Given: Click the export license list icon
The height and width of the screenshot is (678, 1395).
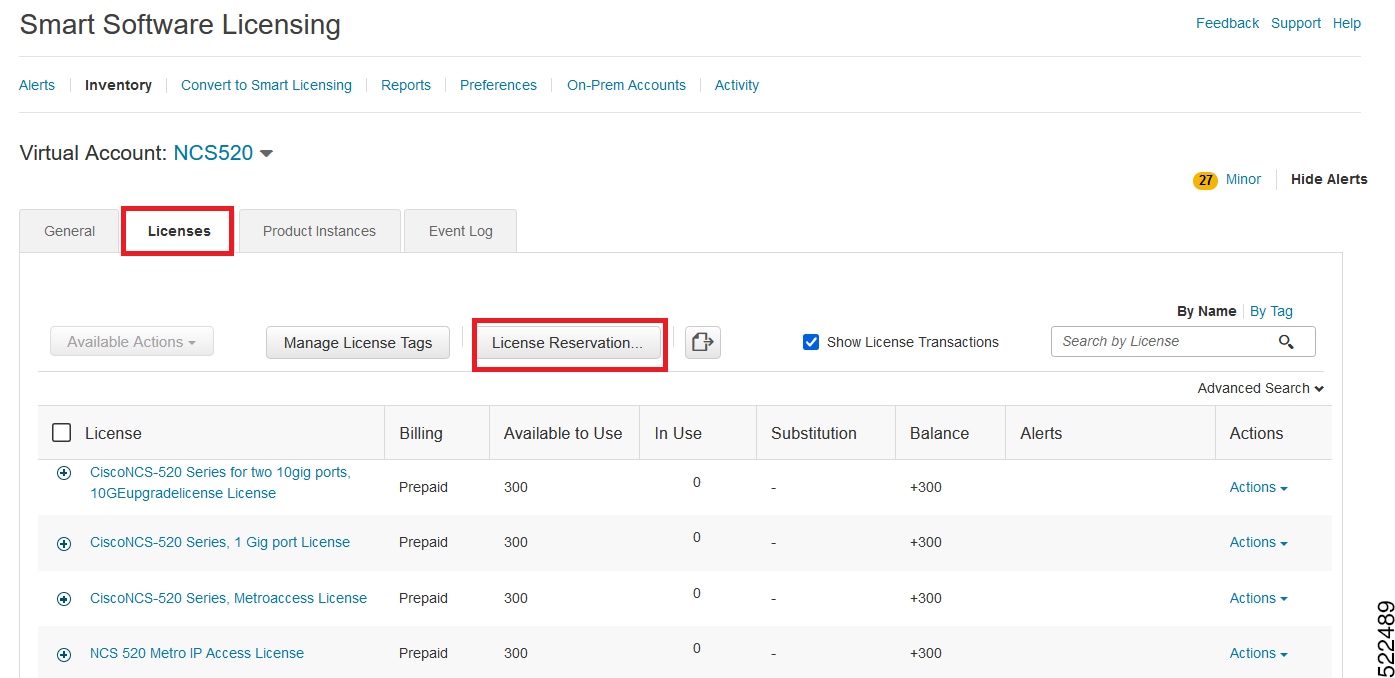Looking at the screenshot, I should click(703, 342).
